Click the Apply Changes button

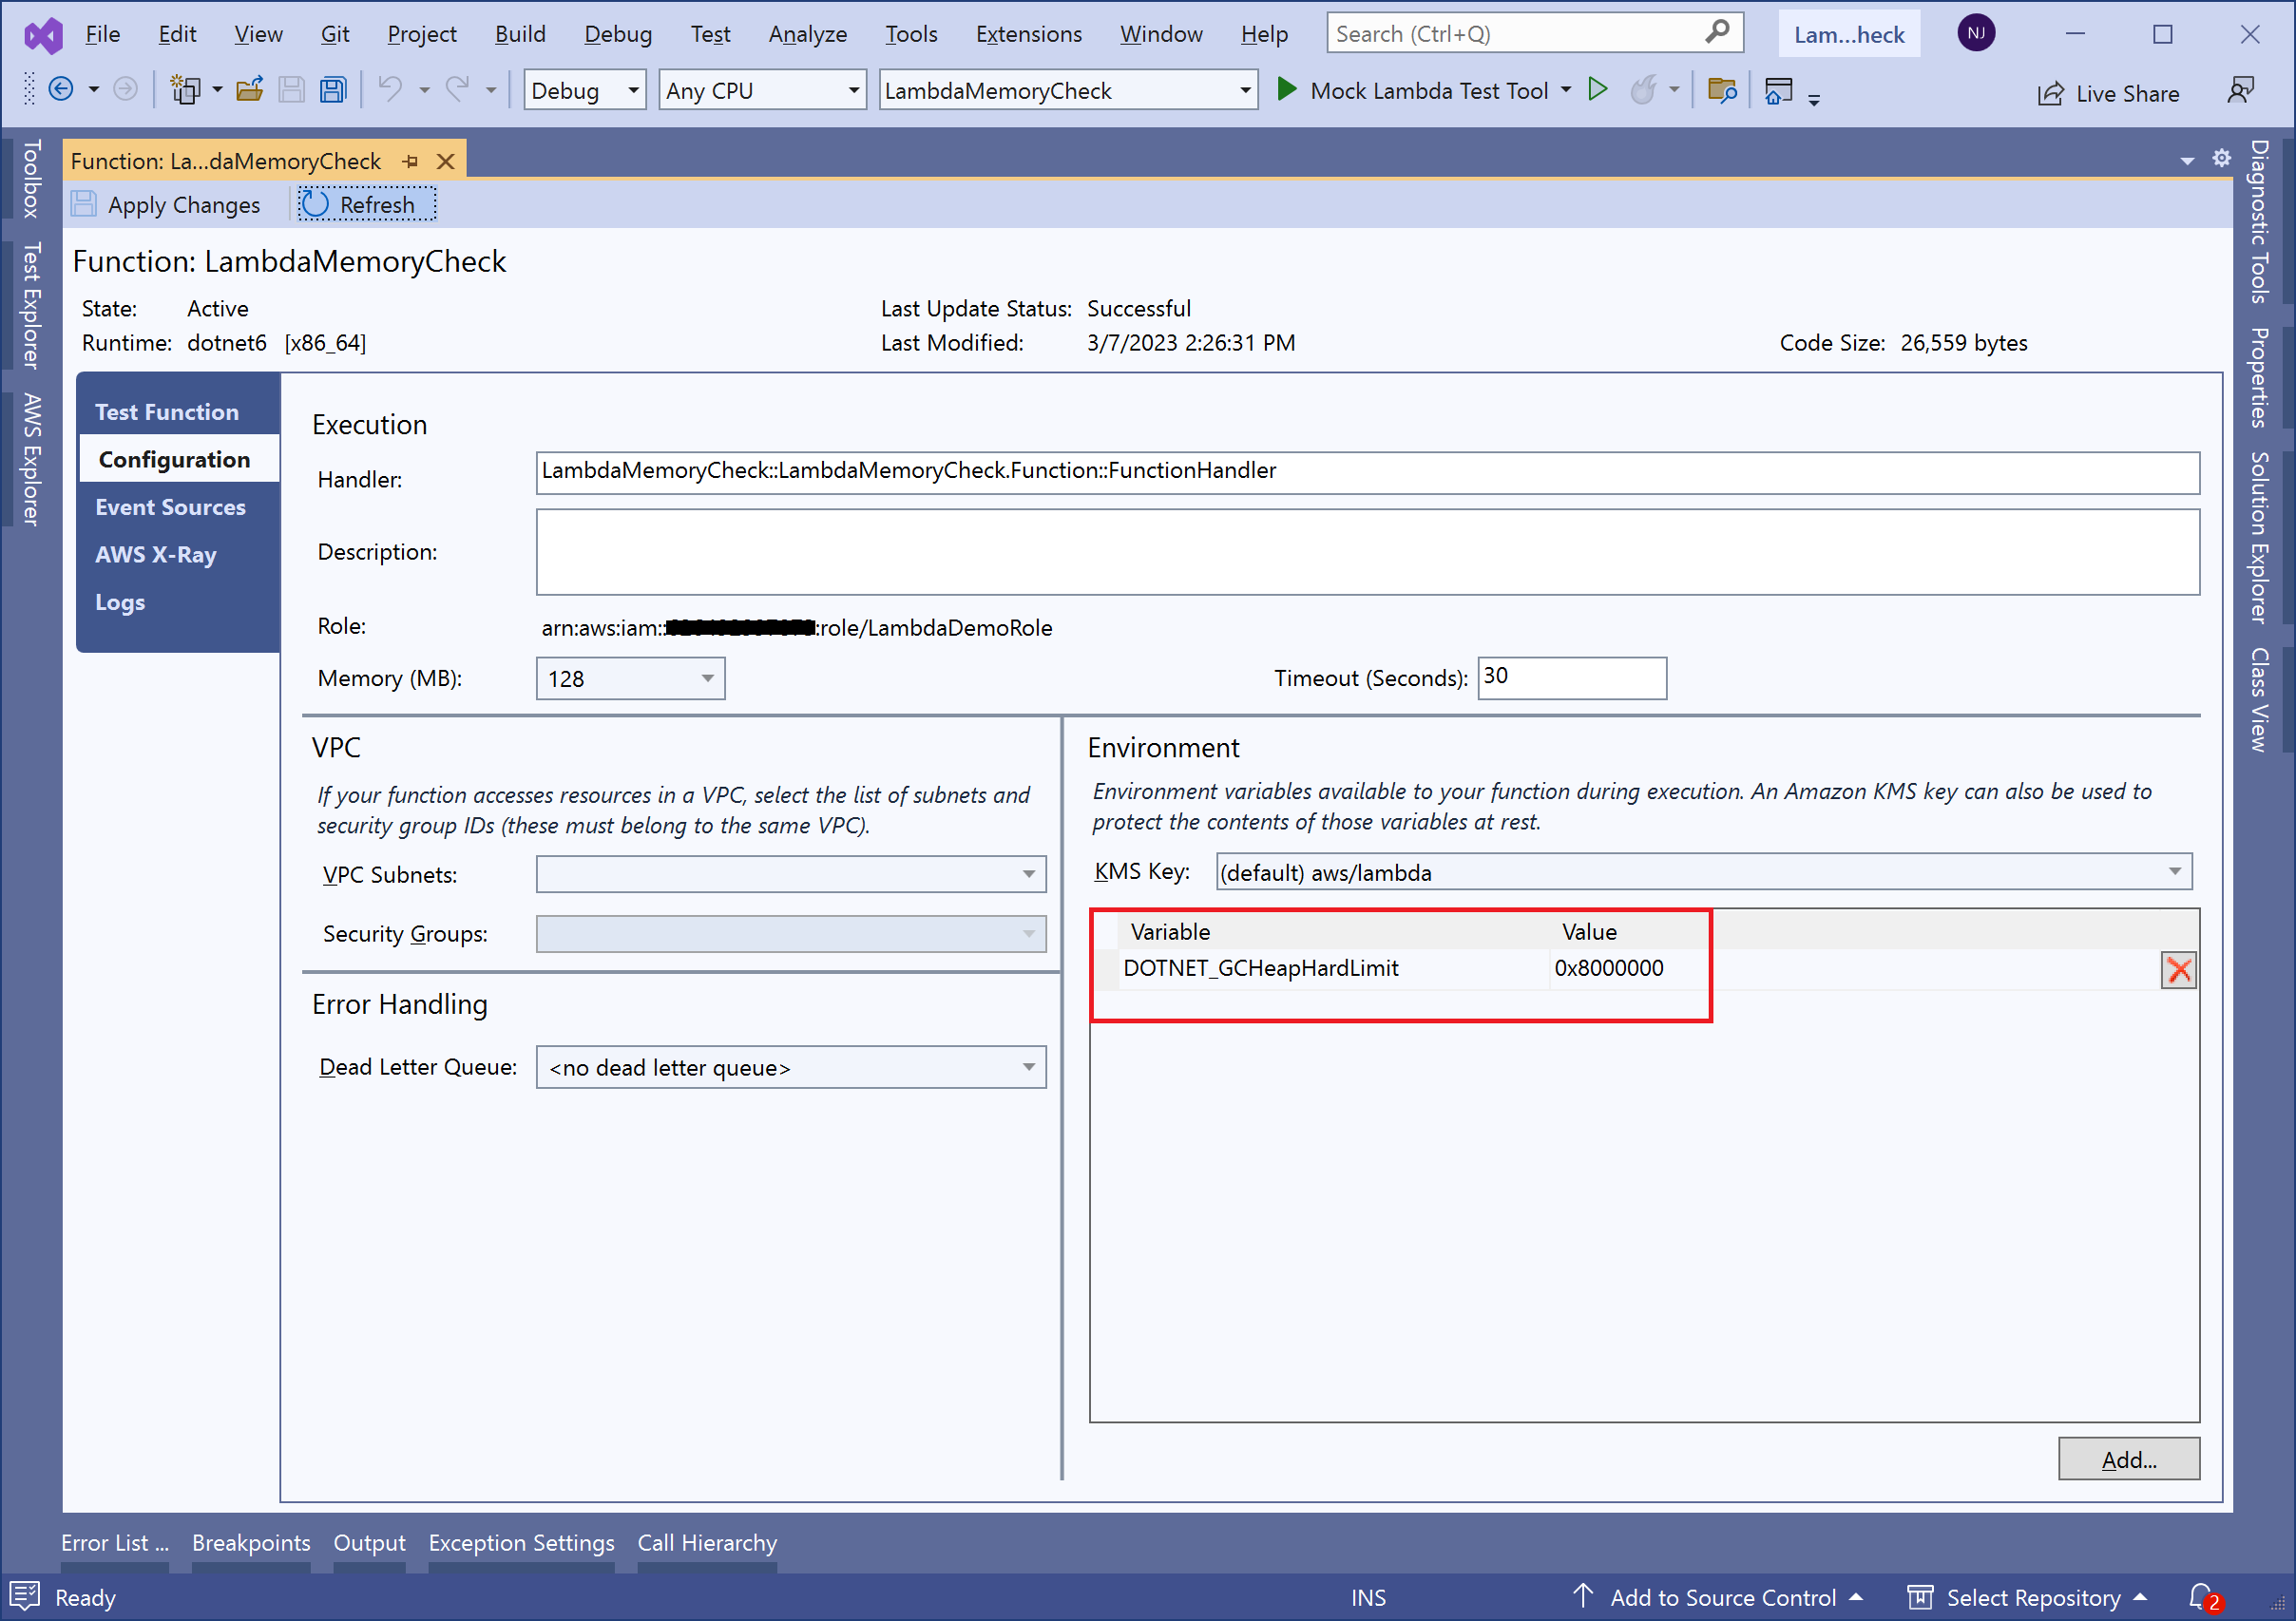(x=168, y=205)
